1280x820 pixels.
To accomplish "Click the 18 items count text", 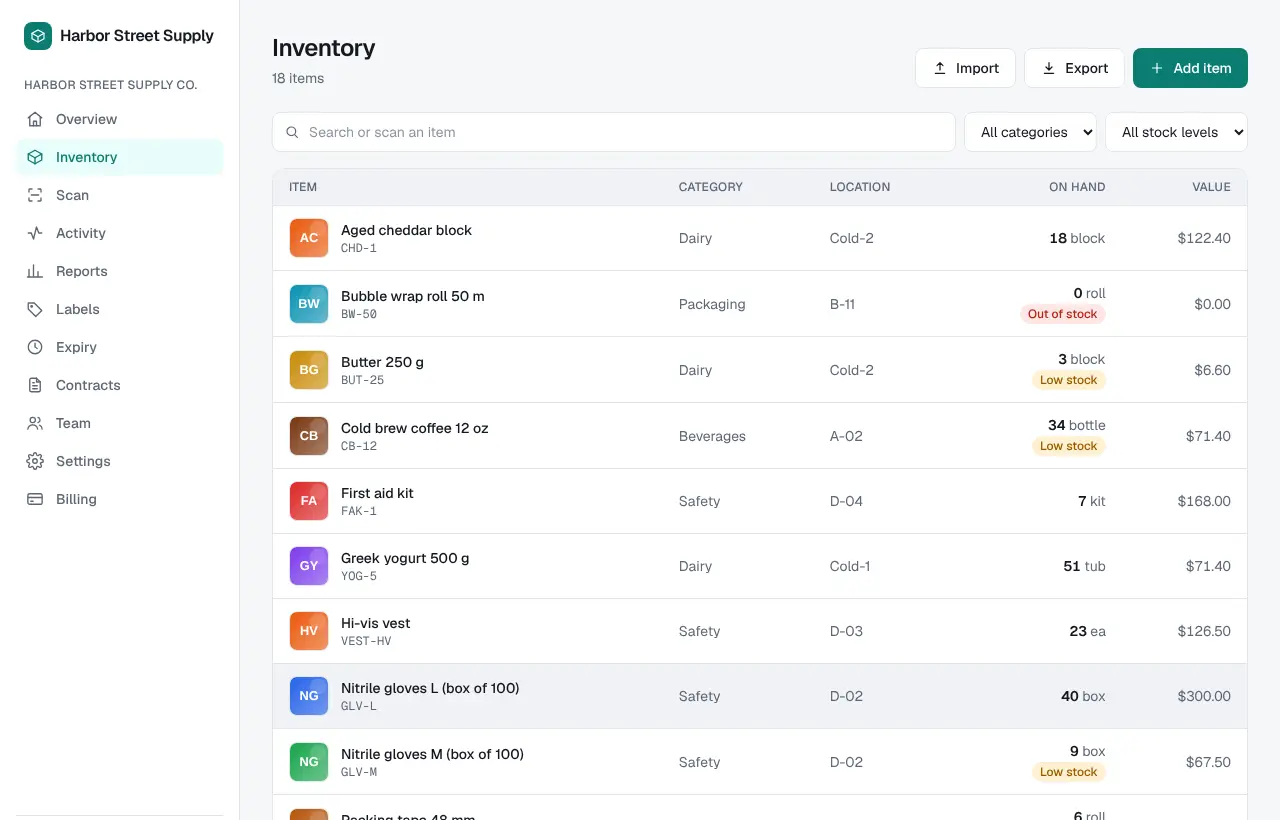I will (298, 78).
